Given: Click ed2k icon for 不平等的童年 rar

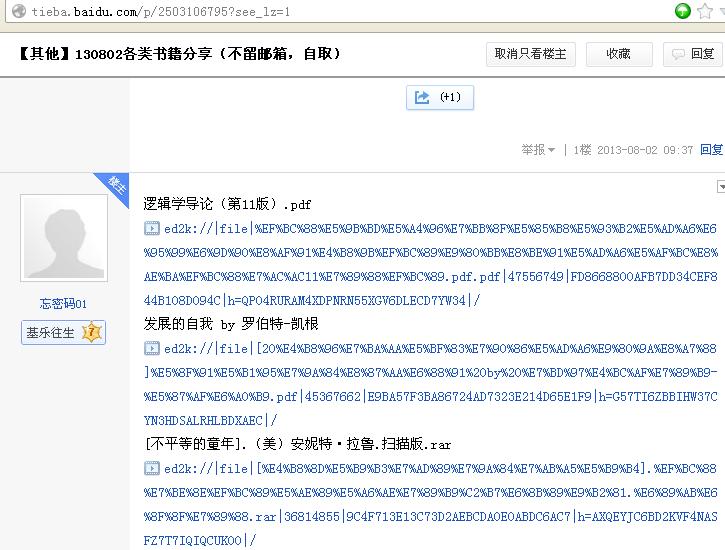Looking at the screenshot, I should (152, 468).
